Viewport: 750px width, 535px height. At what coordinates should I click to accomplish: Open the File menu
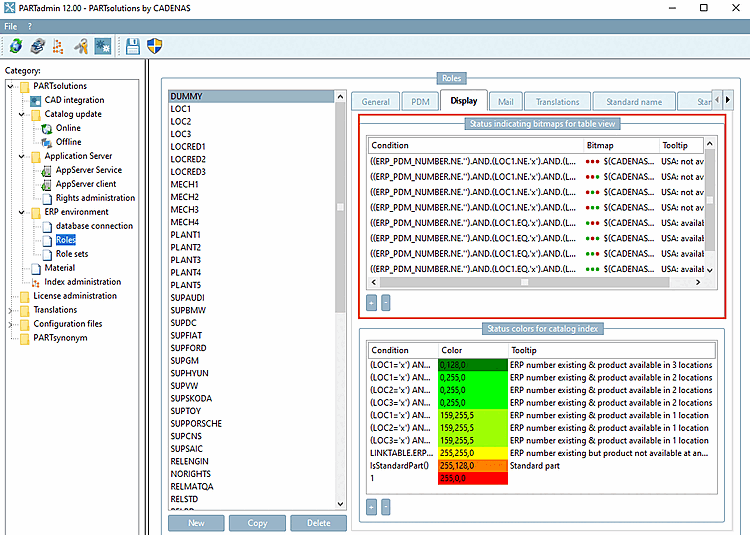pyautogui.click(x=11, y=25)
